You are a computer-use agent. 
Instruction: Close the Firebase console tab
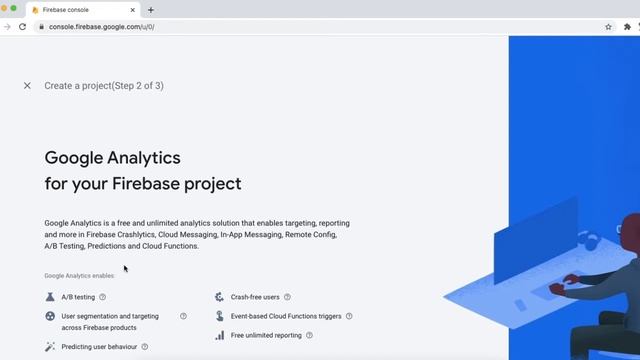tap(133, 10)
